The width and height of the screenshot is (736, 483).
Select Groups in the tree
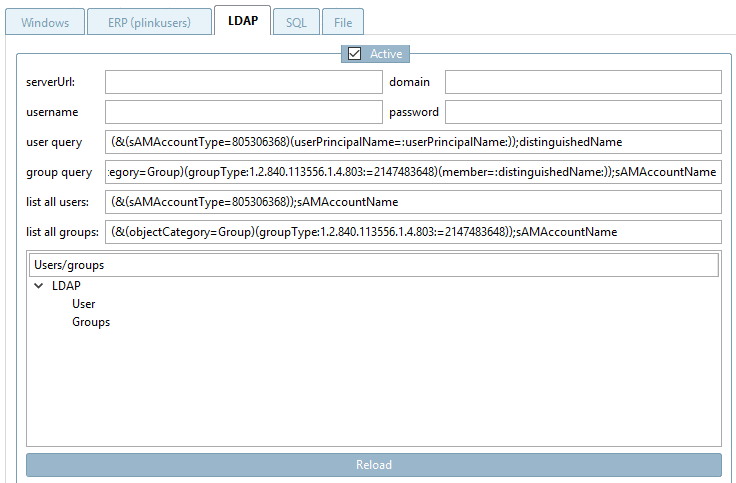click(91, 322)
